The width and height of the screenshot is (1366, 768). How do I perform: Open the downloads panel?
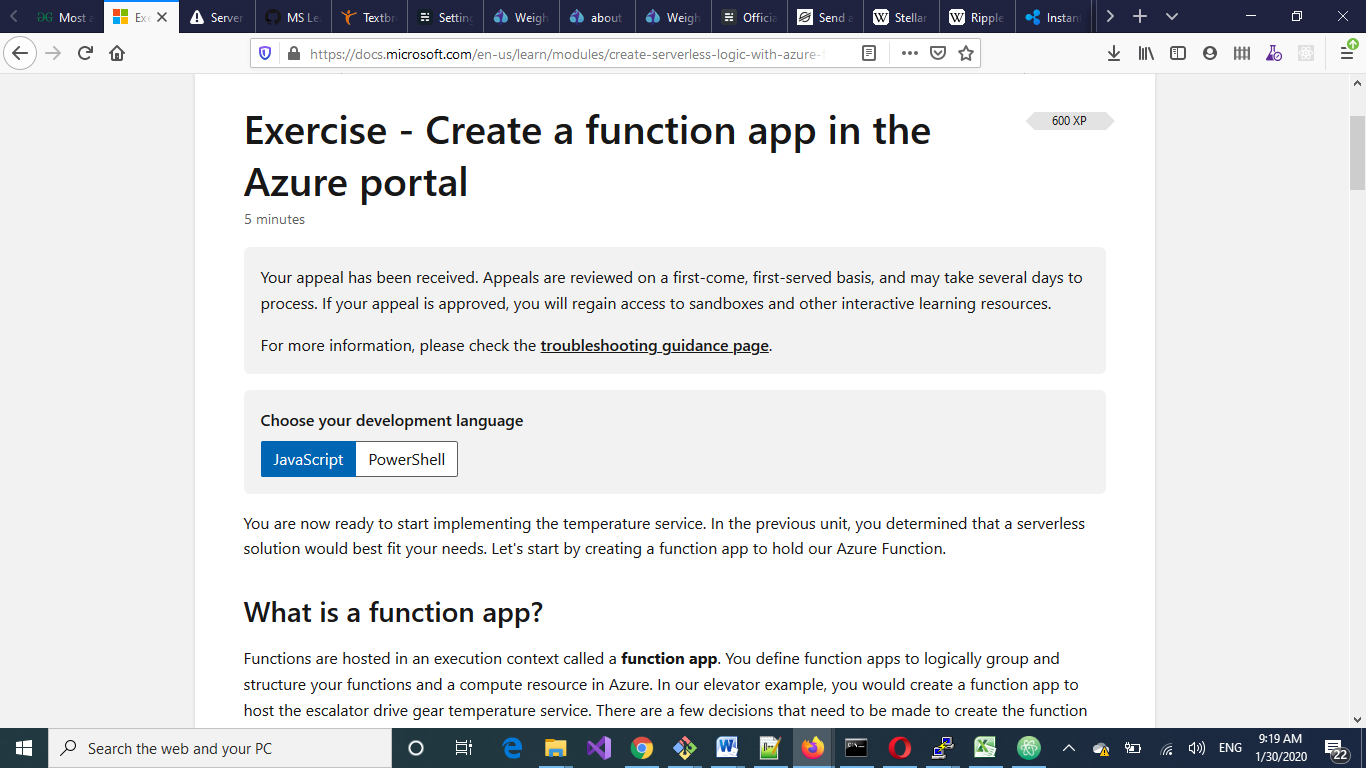(x=1114, y=53)
